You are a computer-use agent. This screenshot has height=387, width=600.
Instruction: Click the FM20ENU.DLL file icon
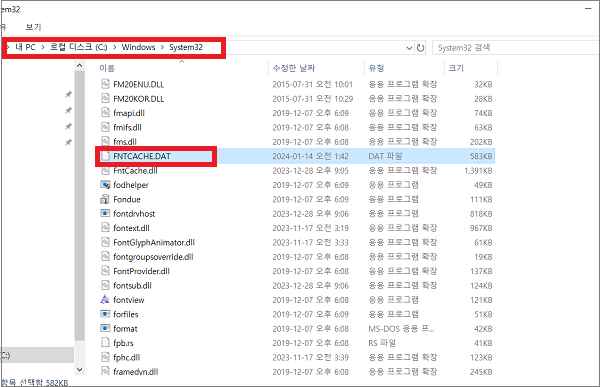(105, 84)
